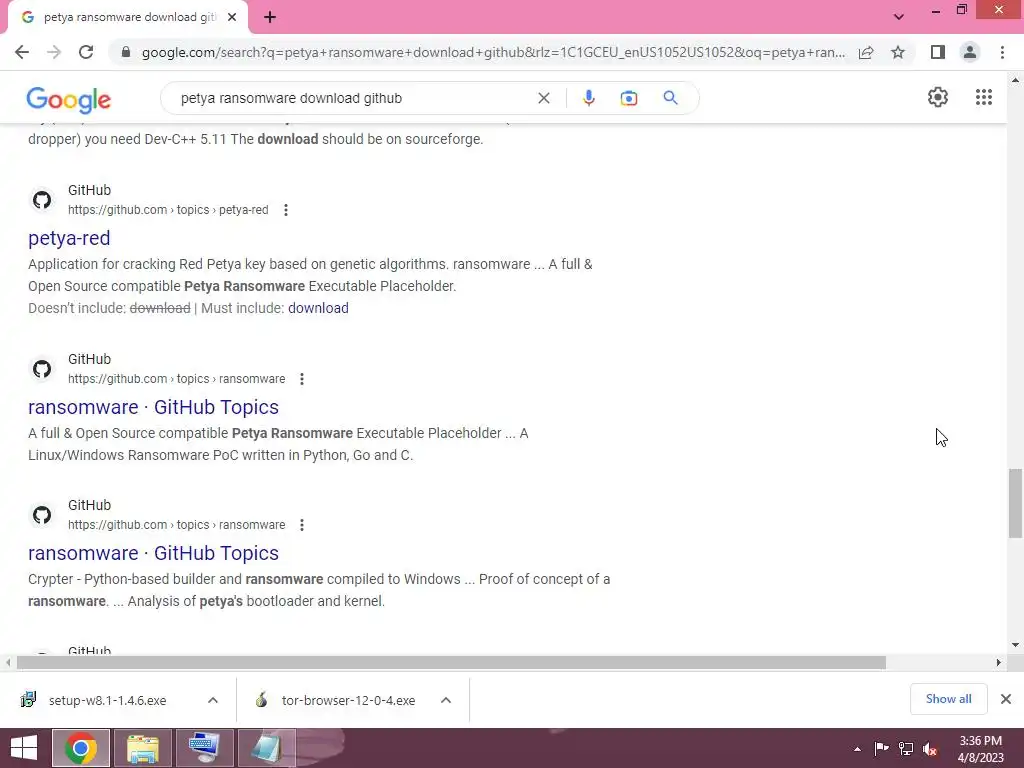Viewport: 1024px width, 768px height.
Task: Click the horizontal scrollbar thumb
Action: pyautogui.click(x=451, y=662)
